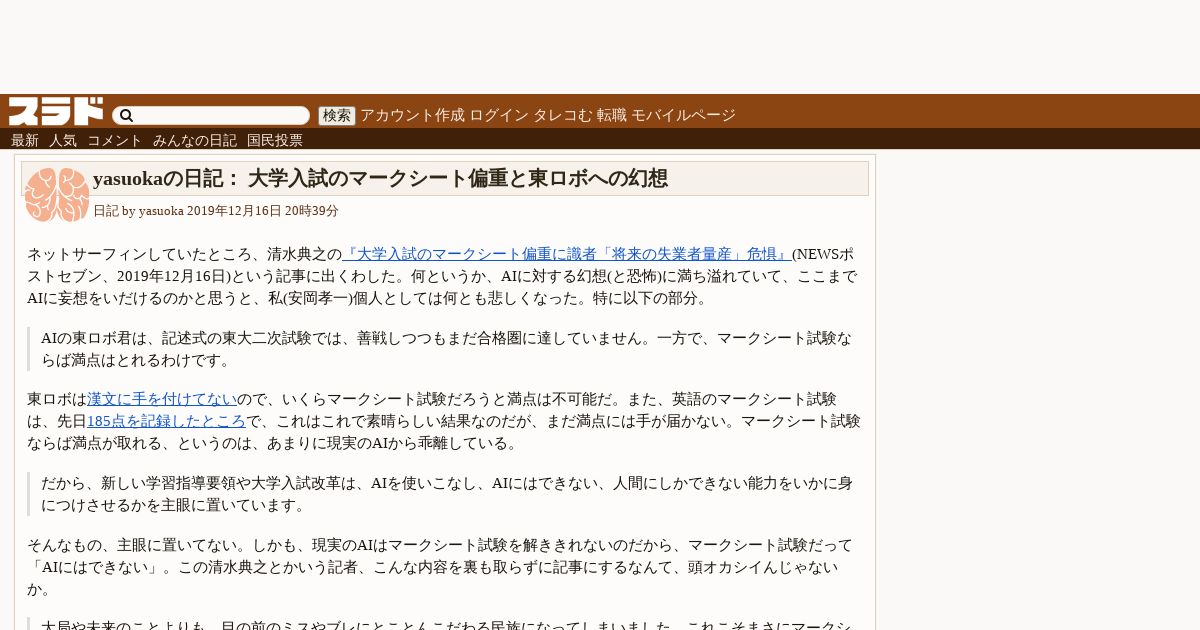This screenshot has height=630, width=1200.
Task: Open the diary title heading link
Action: point(380,179)
